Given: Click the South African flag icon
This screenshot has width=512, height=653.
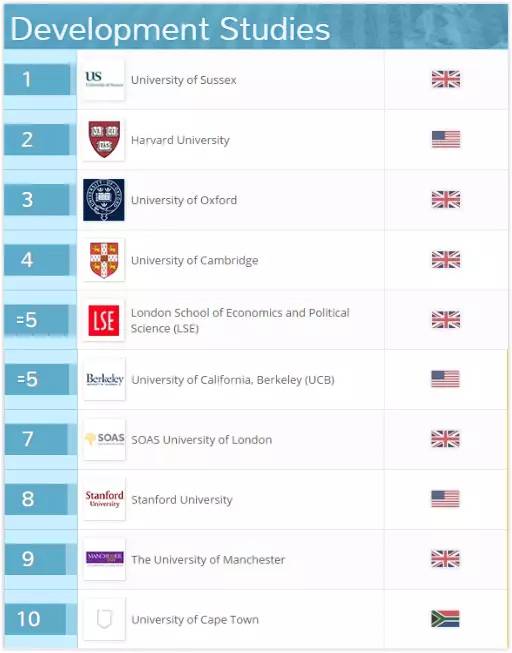Looking at the screenshot, I should click(445, 619).
